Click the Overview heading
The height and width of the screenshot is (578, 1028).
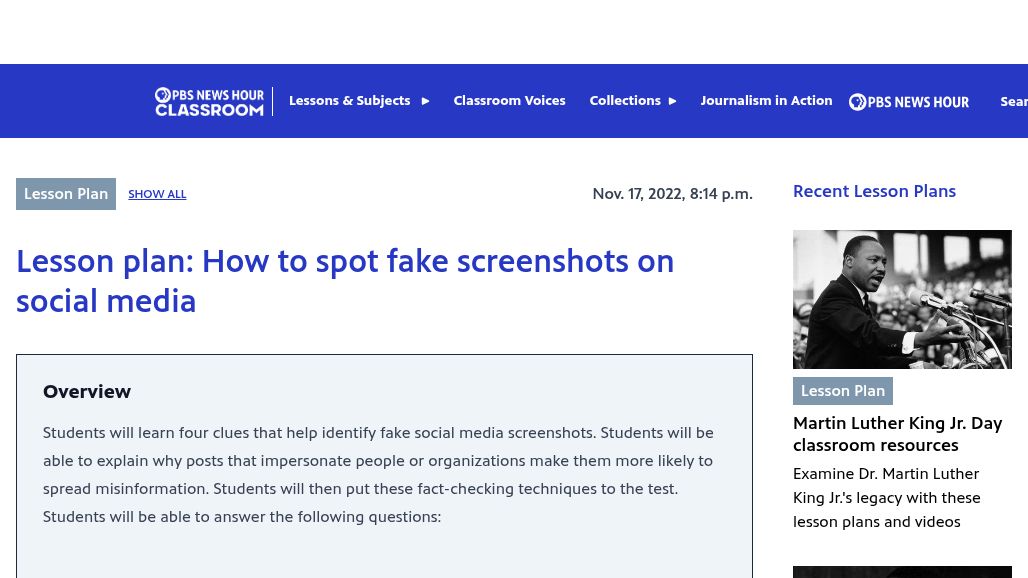point(87,392)
